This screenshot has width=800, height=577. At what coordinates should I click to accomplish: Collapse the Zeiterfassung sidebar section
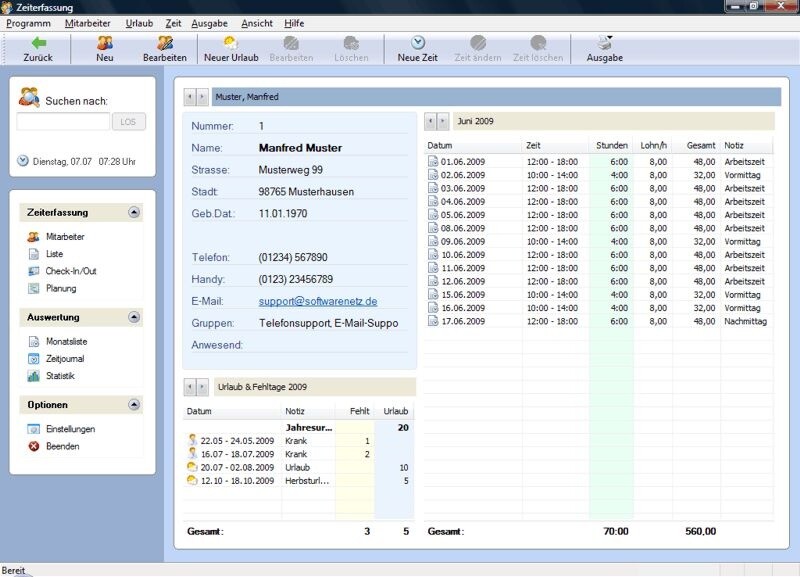coord(134,212)
